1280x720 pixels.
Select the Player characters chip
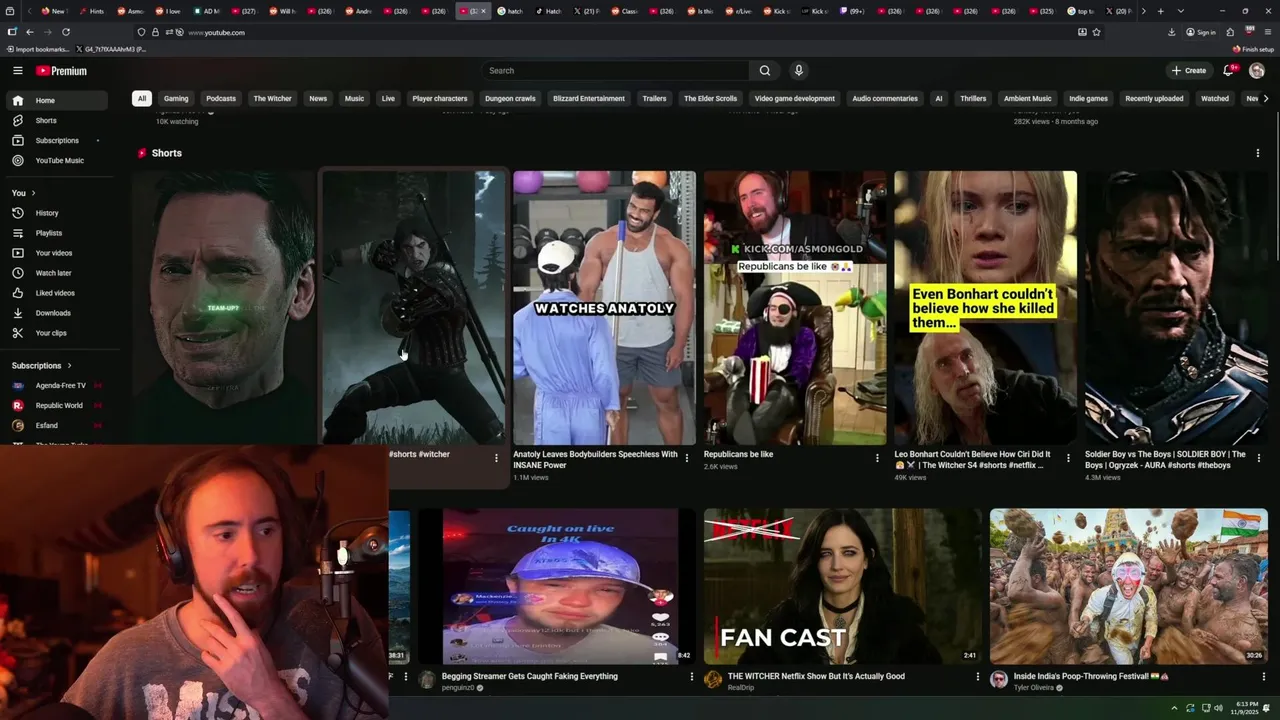coord(440,98)
